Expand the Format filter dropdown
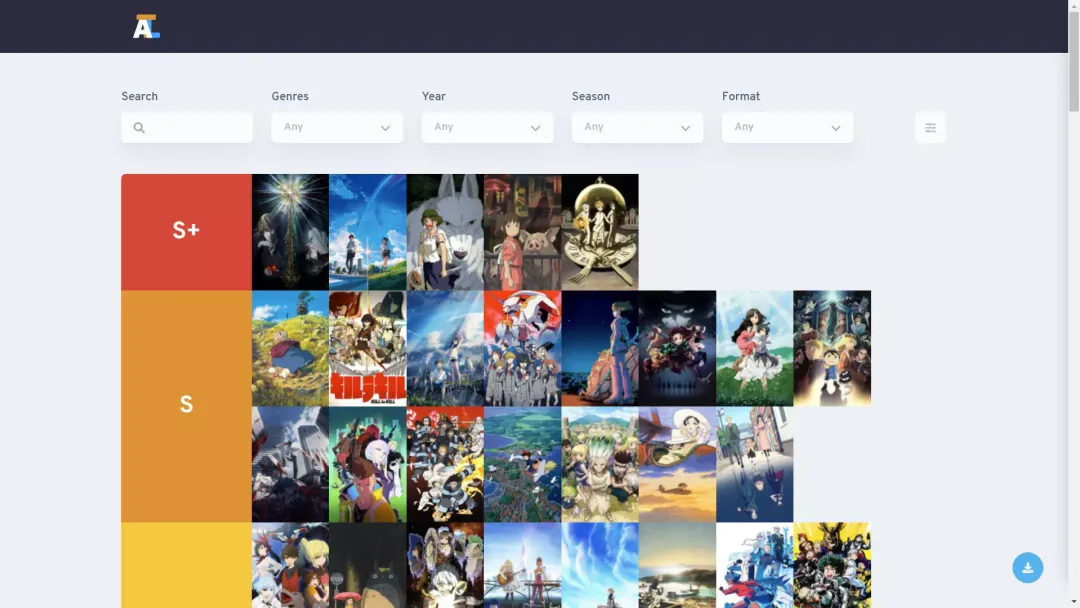Image resolution: width=1080 pixels, height=608 pixels. (x=787, y=127)
